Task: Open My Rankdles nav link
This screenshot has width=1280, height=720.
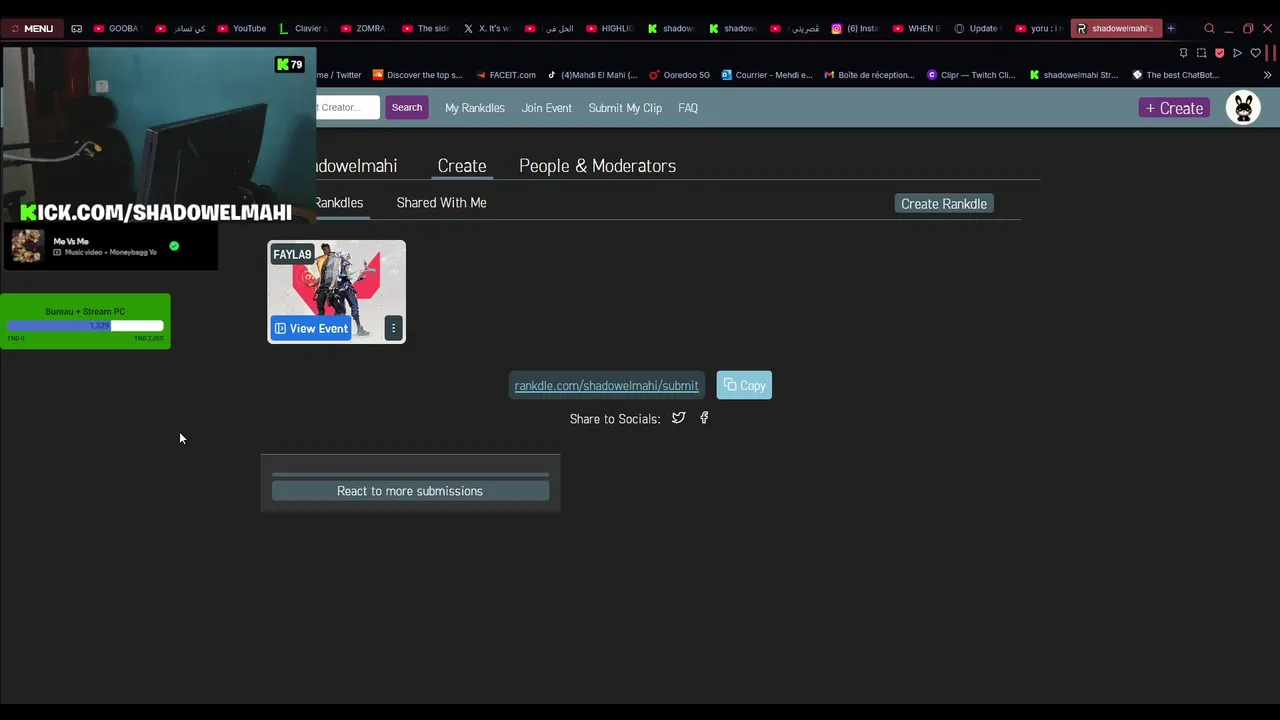Action: (x=475, y=108)
